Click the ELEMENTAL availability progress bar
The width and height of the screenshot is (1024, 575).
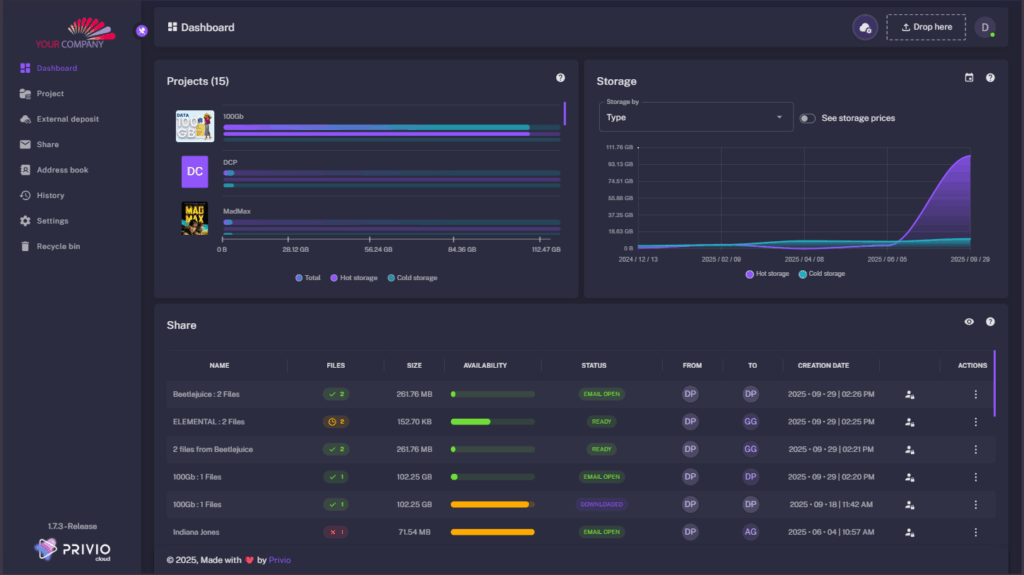(492, 422)
